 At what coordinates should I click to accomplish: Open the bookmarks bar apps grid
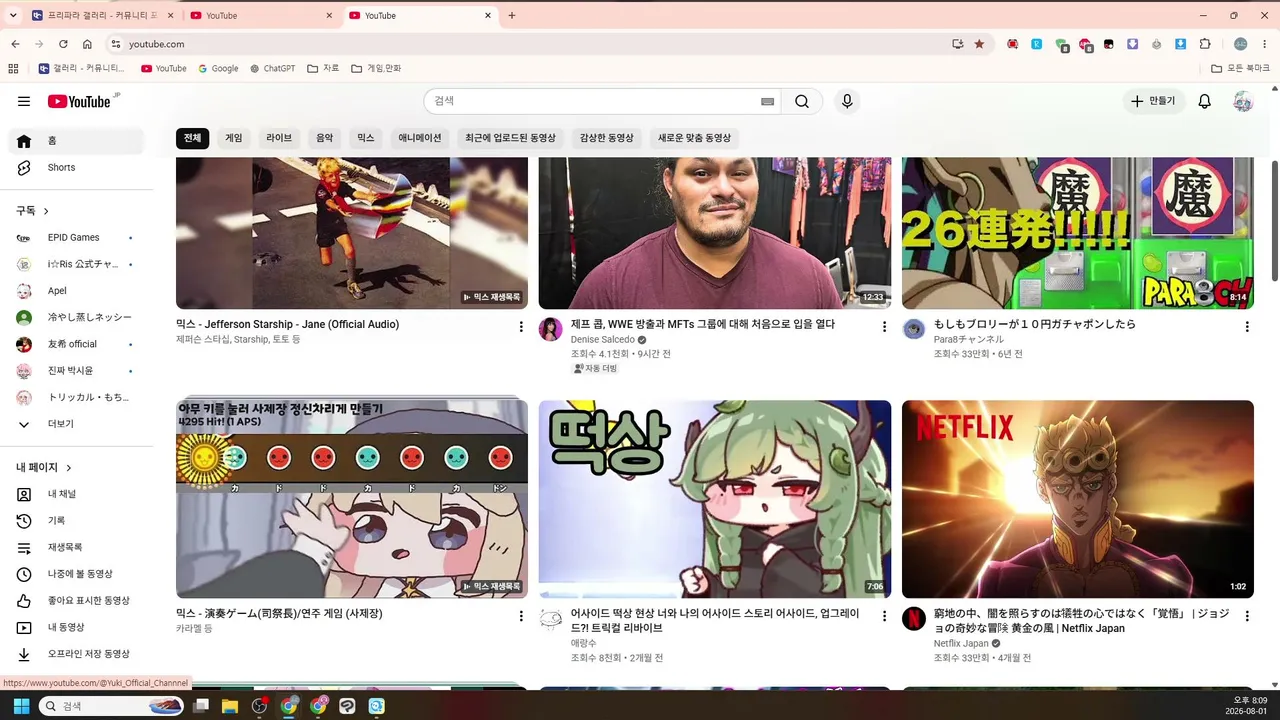[x=13, y=69]
